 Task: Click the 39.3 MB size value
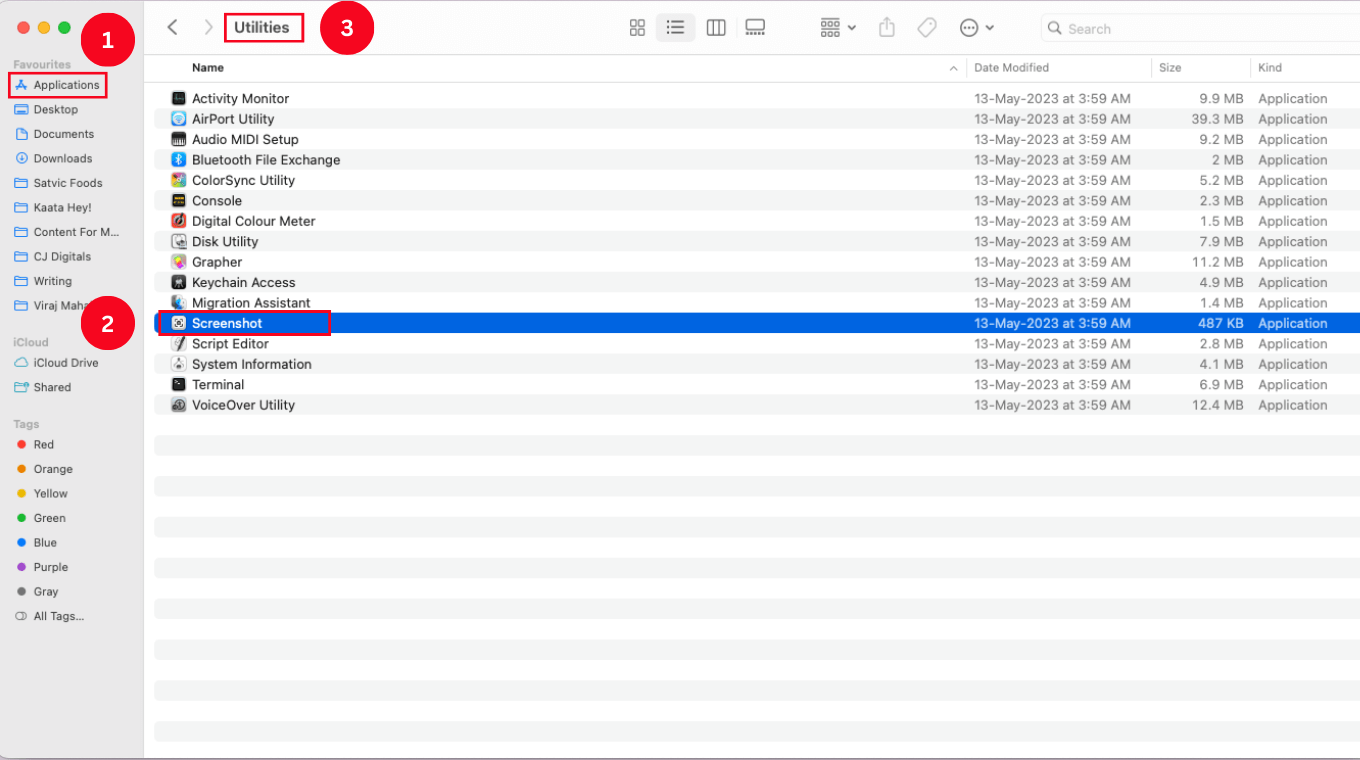pos(1217,119)
